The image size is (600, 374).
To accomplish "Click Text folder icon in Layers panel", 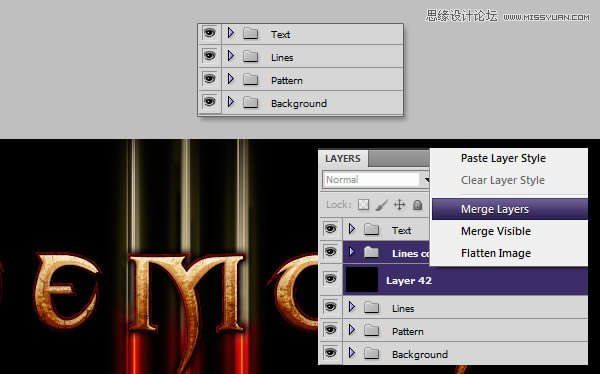I will (x=371, y=229).
